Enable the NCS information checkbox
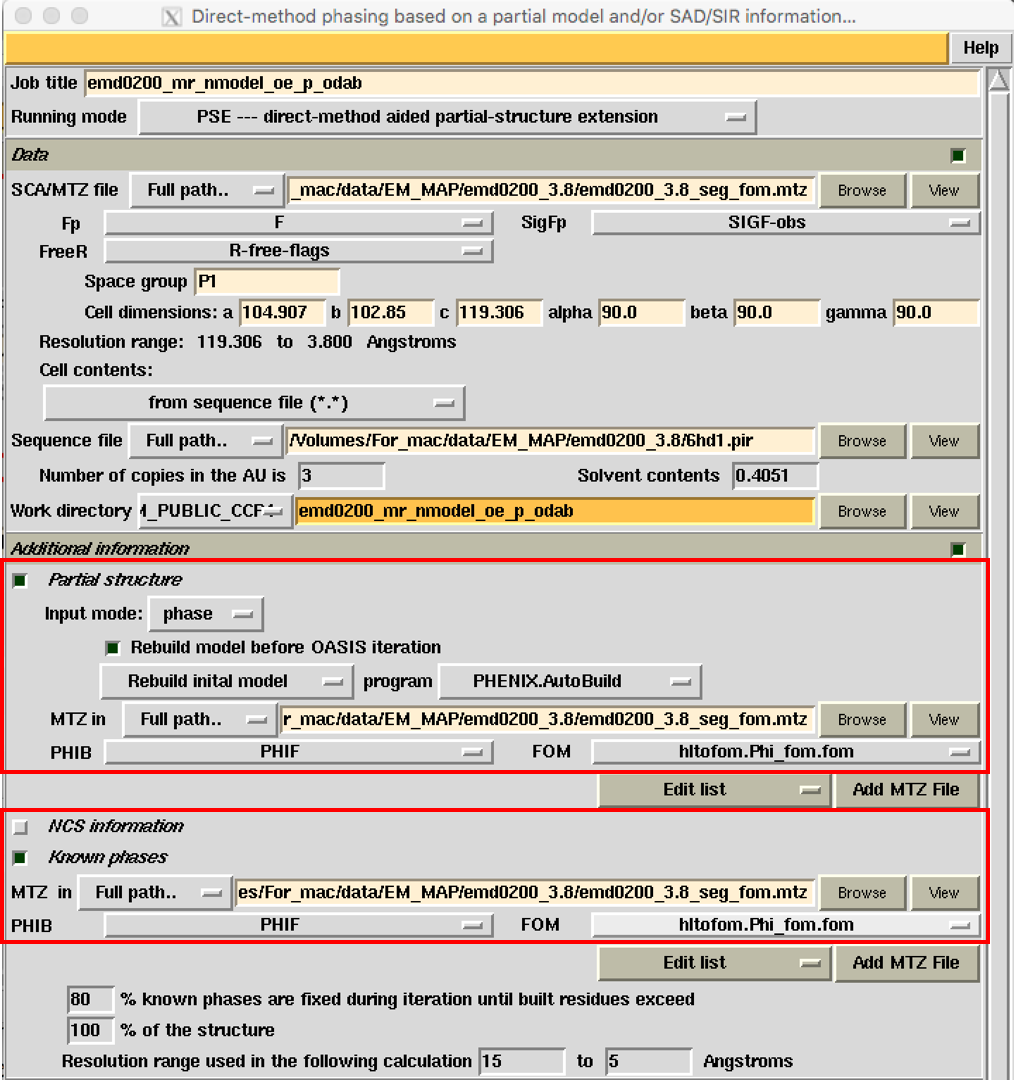Screen dimensions: 1014x1080 click(20, 827)
